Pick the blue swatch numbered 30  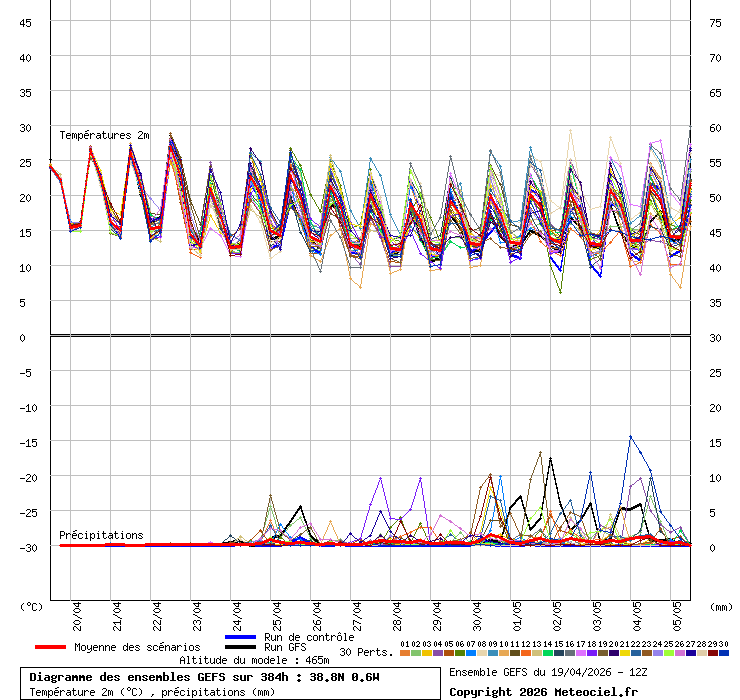point(724,653)
